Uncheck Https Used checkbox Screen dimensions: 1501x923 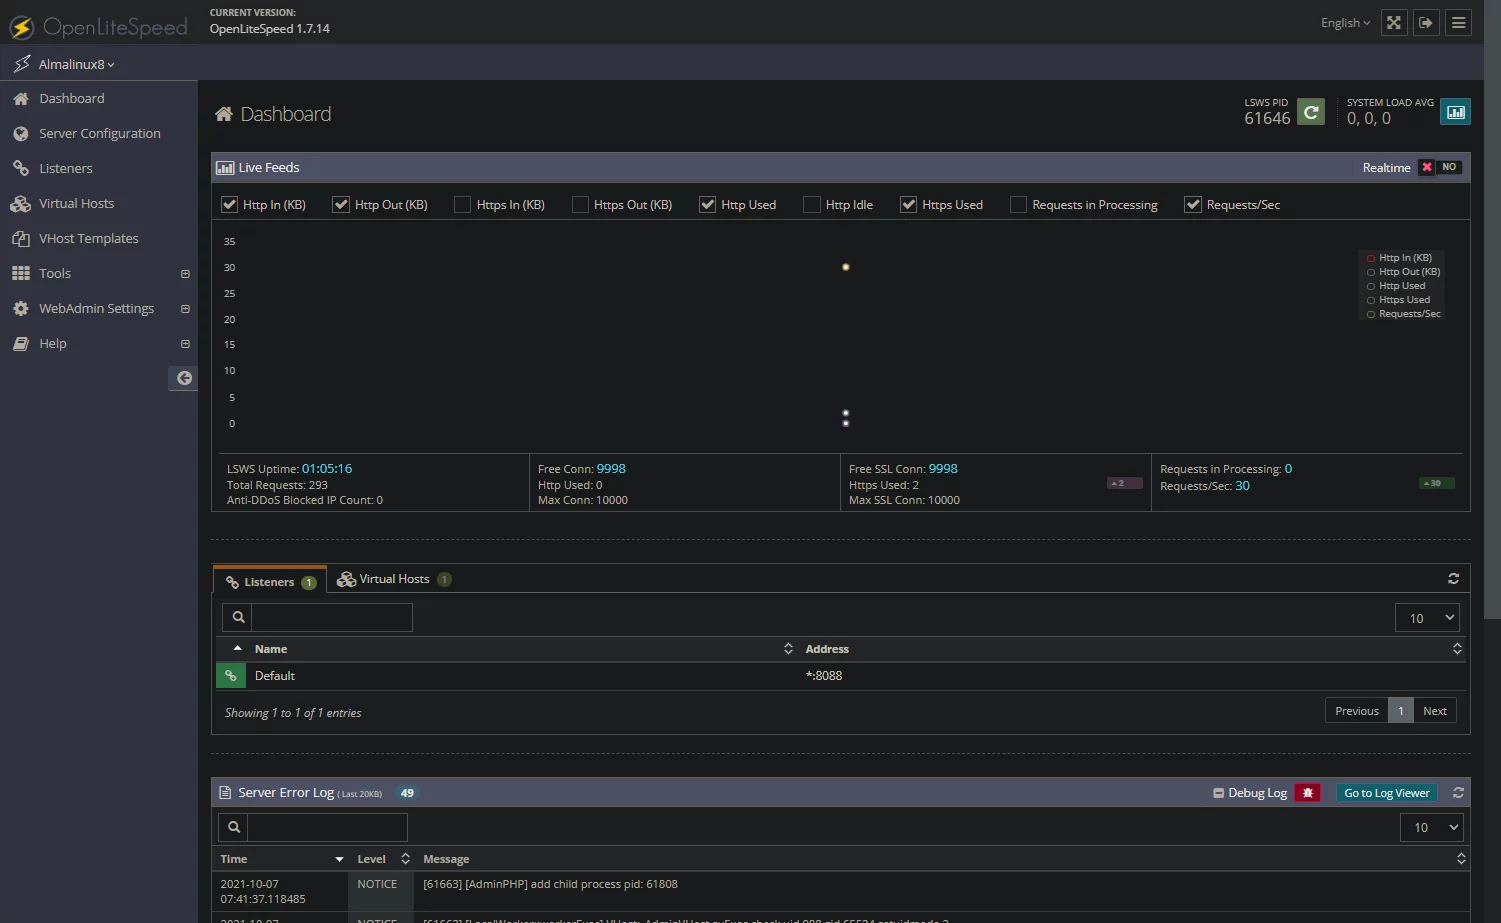908,205
